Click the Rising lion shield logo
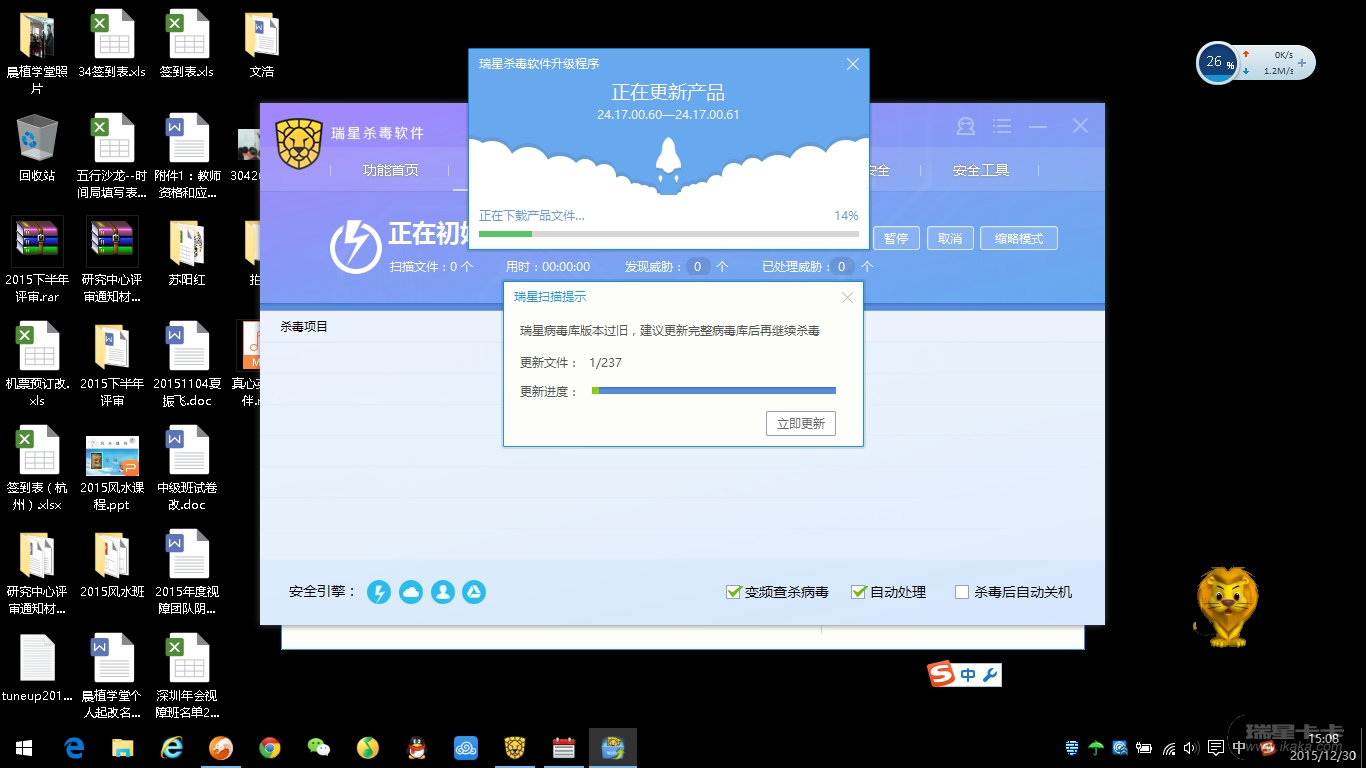Image resolution: width=1366 pixels, height=768 pixels. pos(298,144)
